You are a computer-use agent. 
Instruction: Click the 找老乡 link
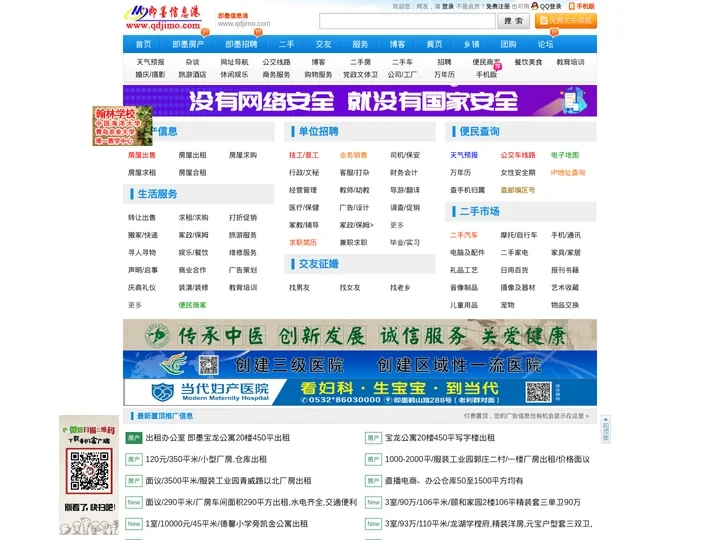[400, 287]
